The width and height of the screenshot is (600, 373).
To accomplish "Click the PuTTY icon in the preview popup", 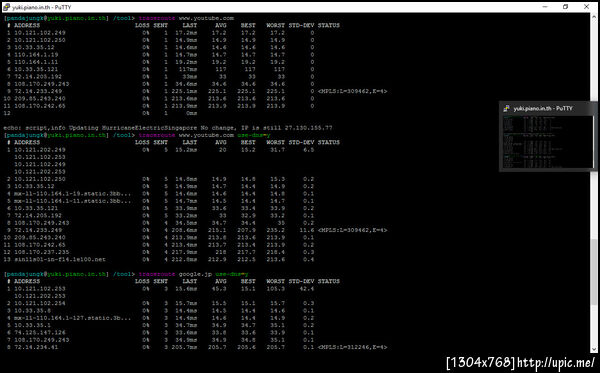I will pyautogui.click(x=506, y=109).
